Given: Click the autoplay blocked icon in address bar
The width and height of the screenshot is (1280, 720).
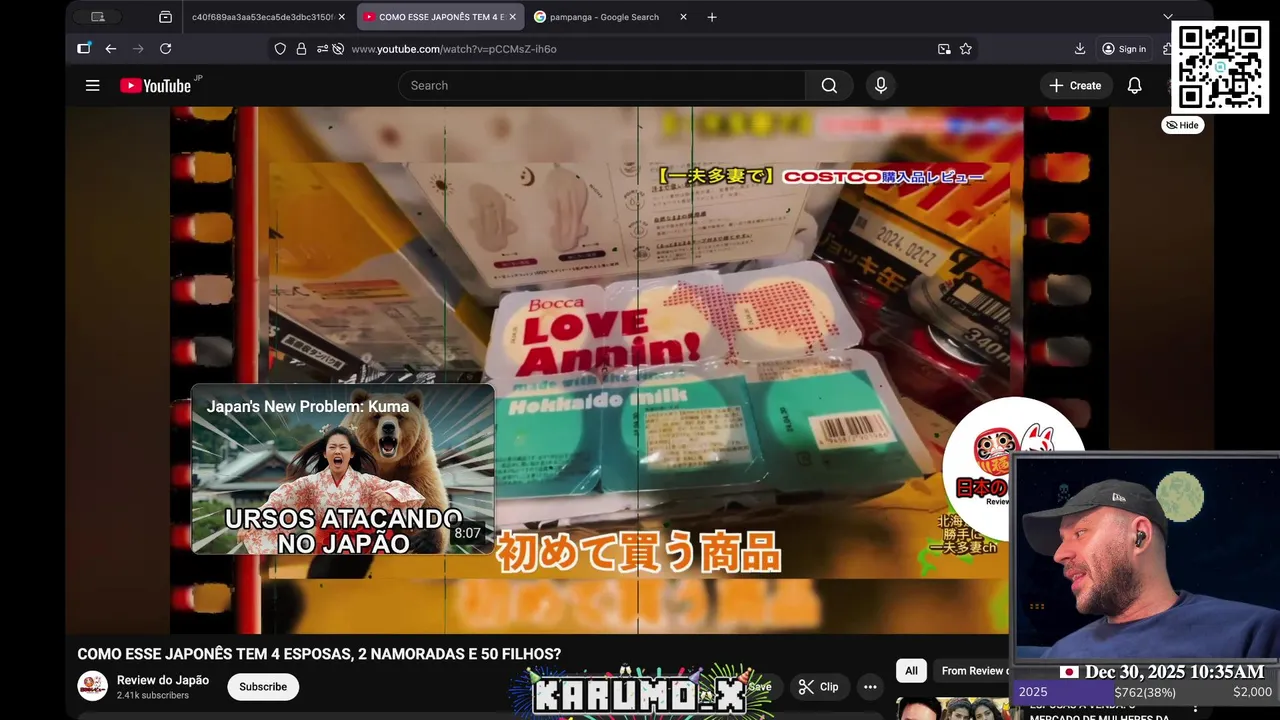Looking at the screenshot, I should pos(338,49).
